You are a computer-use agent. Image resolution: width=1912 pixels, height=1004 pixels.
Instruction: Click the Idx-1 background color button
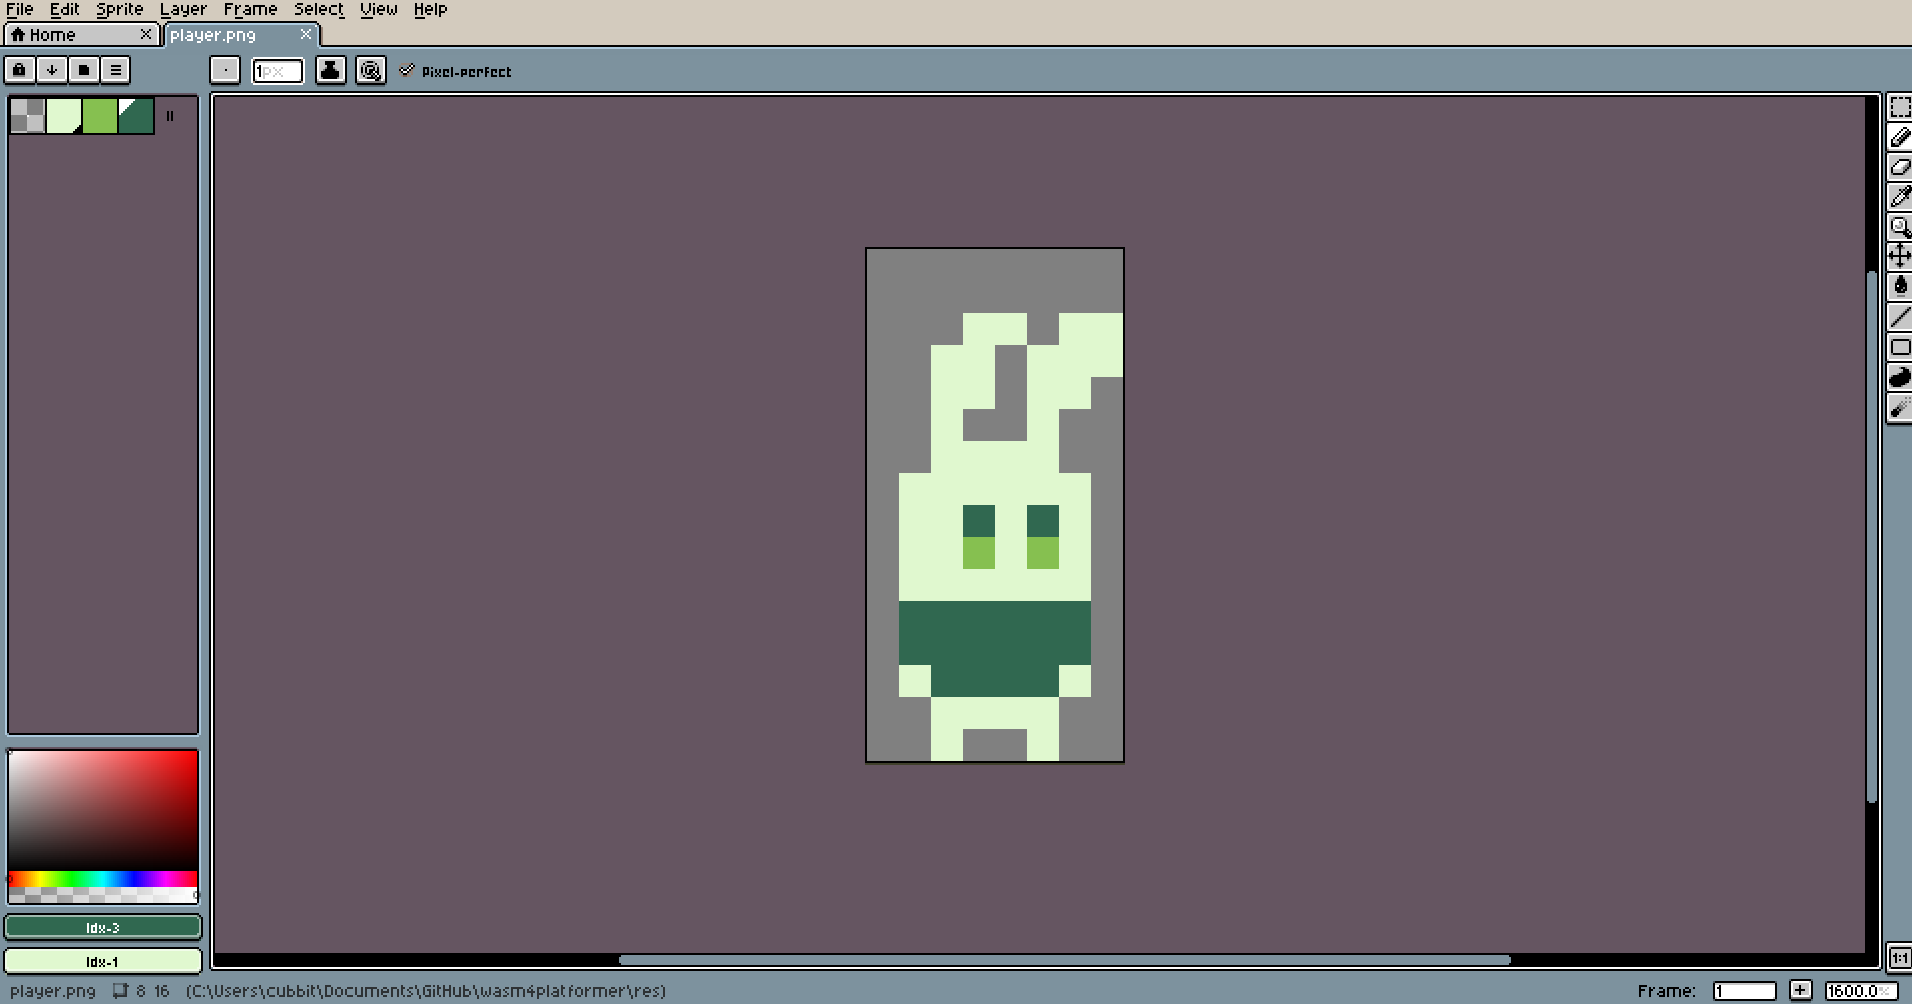pos(103,961)
